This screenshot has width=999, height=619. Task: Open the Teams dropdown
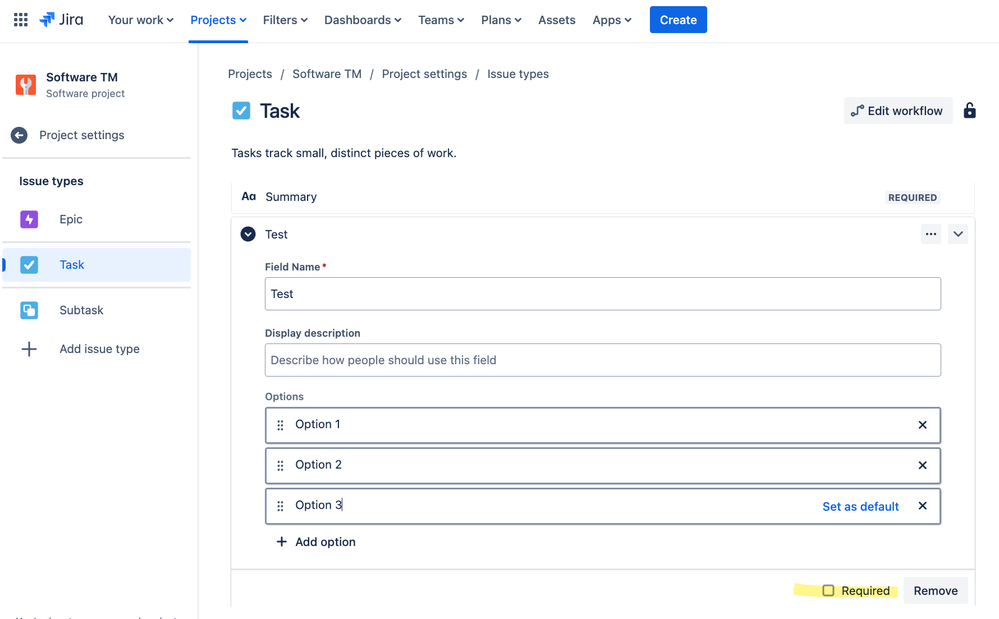[441, 20]
